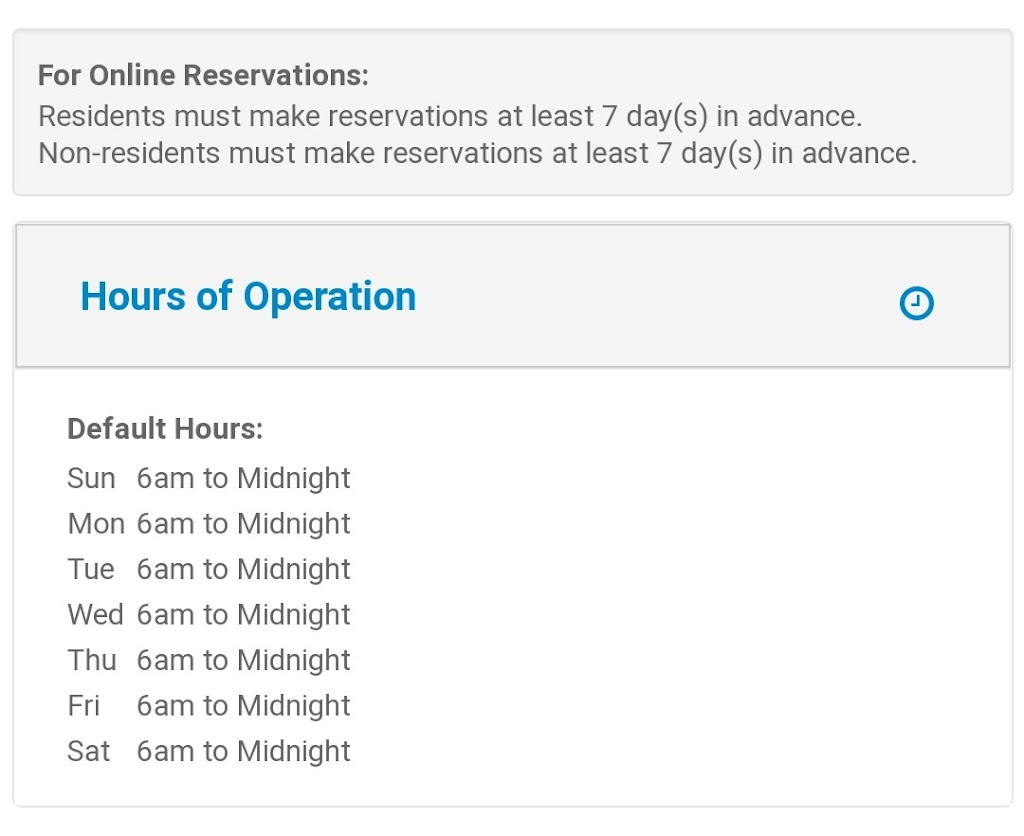
Task: Select the Mon 6am to Midnight row
Action: [x=209, y=524]
